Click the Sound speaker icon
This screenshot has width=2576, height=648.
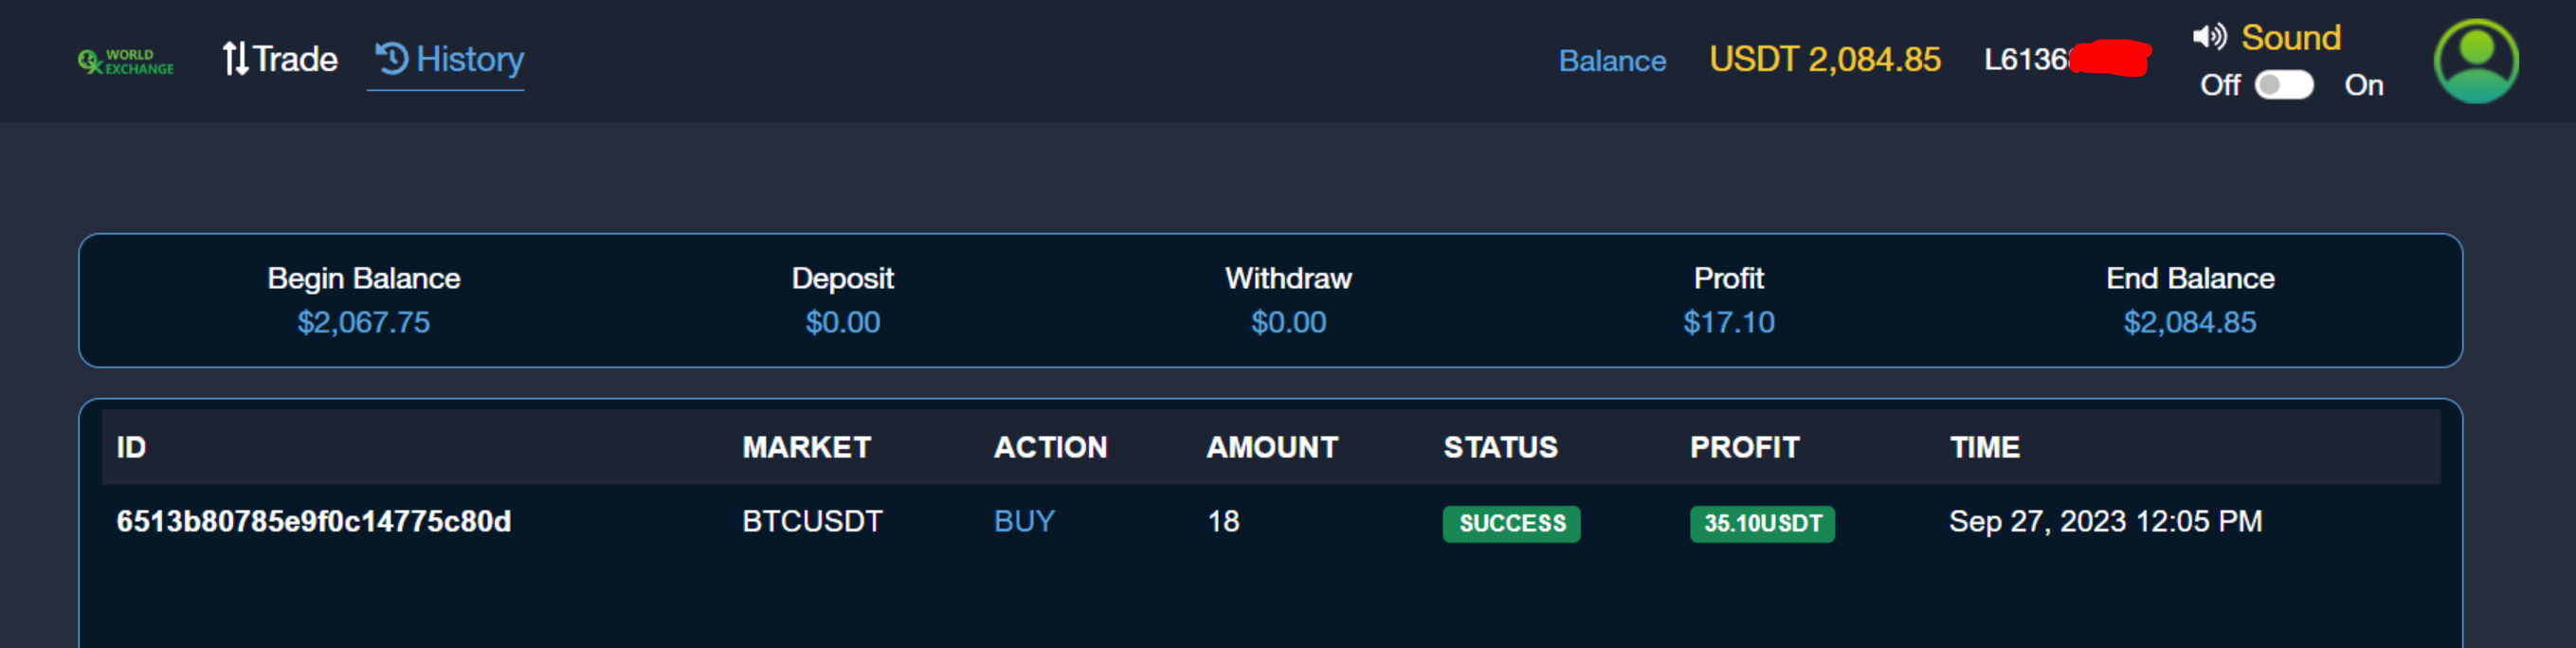(2209, 37)
